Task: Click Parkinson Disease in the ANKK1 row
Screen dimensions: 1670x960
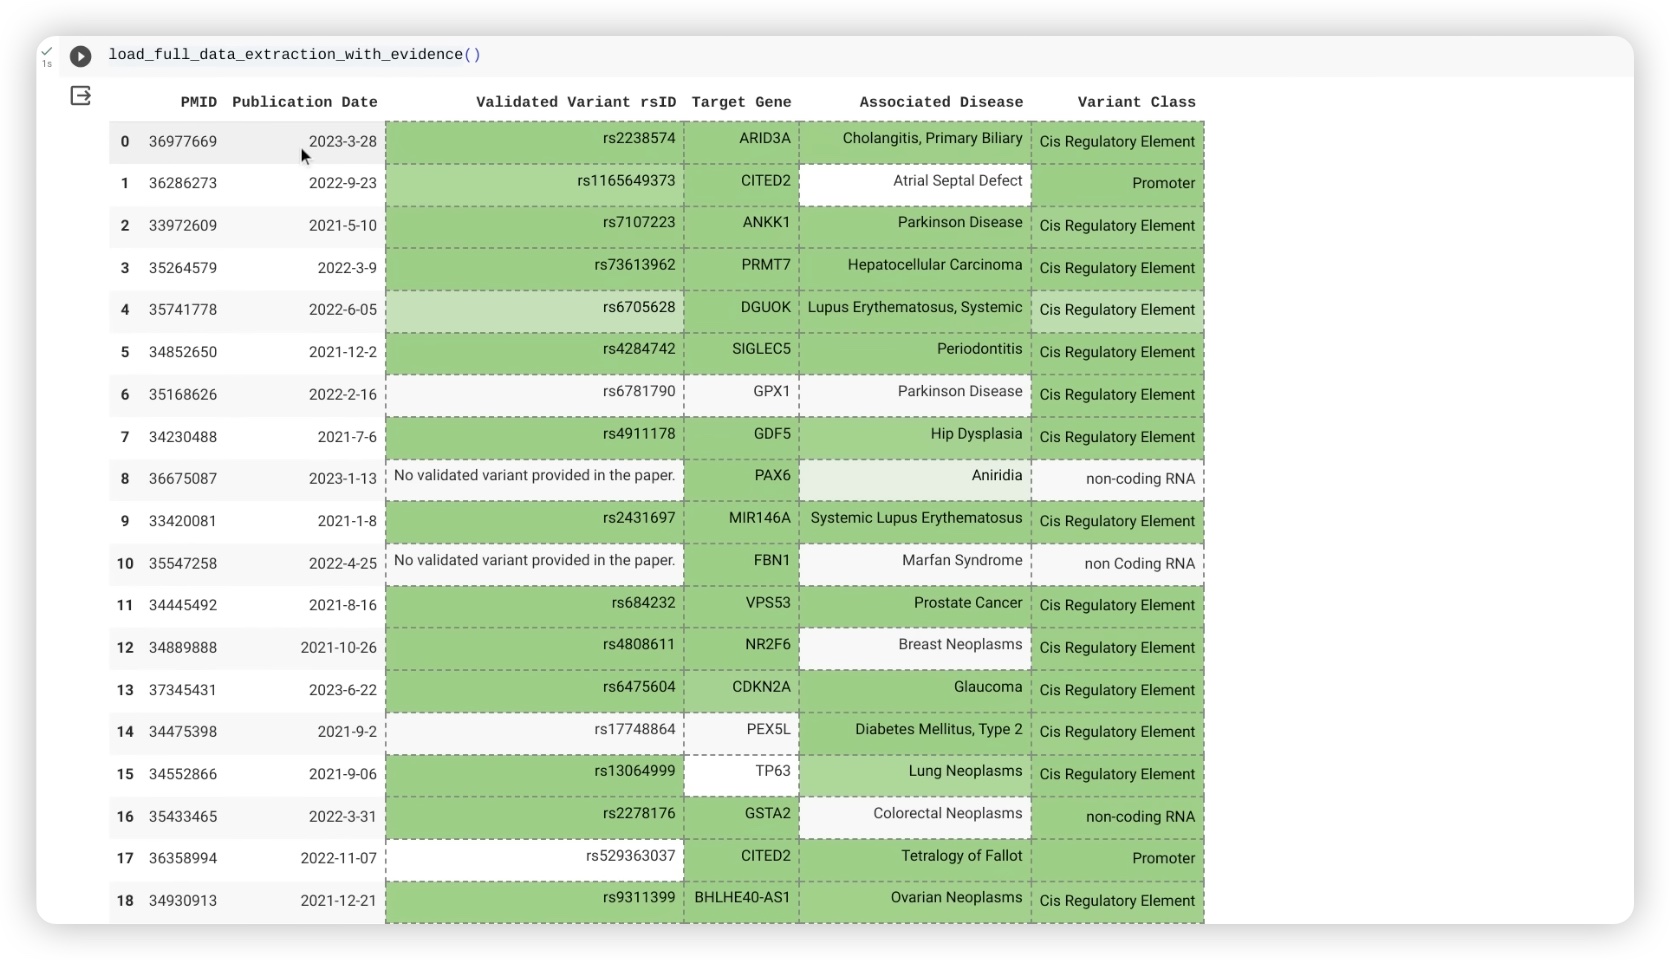Action: (915, 227)
